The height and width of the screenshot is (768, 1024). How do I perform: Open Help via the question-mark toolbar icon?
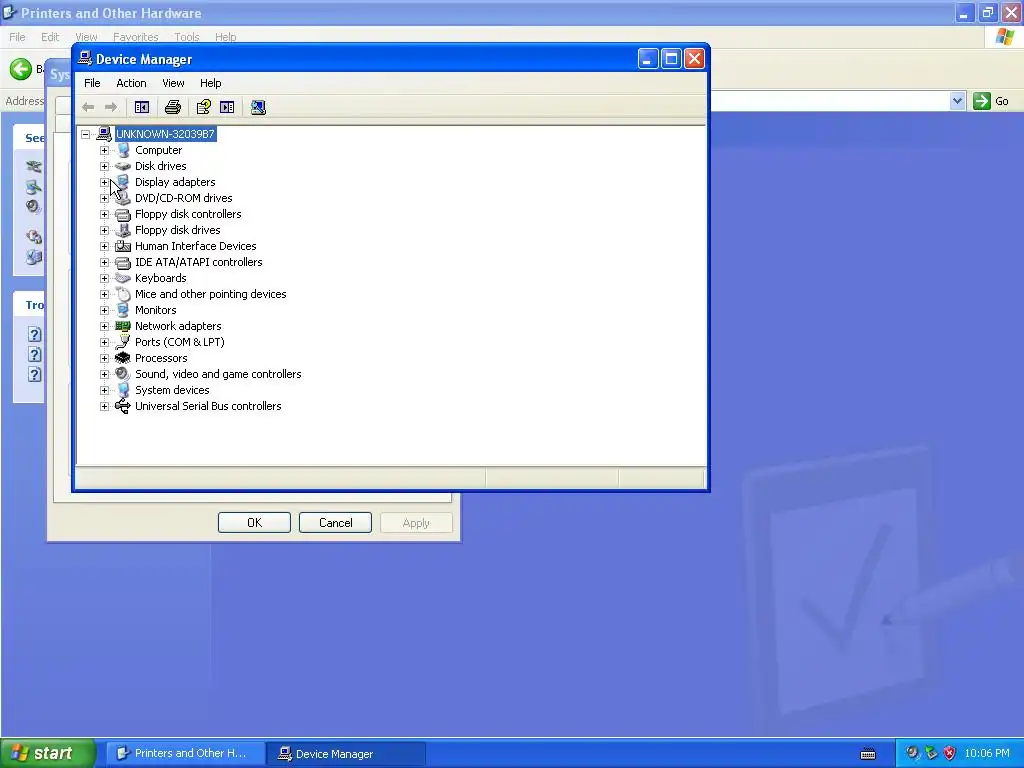(x=204, y=107)
